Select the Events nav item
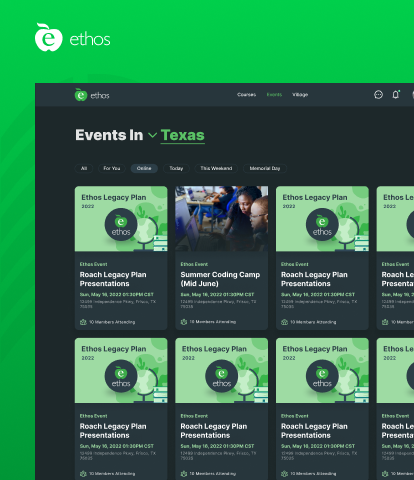Viewport: 414px width, 480px height. coord(274,95)
